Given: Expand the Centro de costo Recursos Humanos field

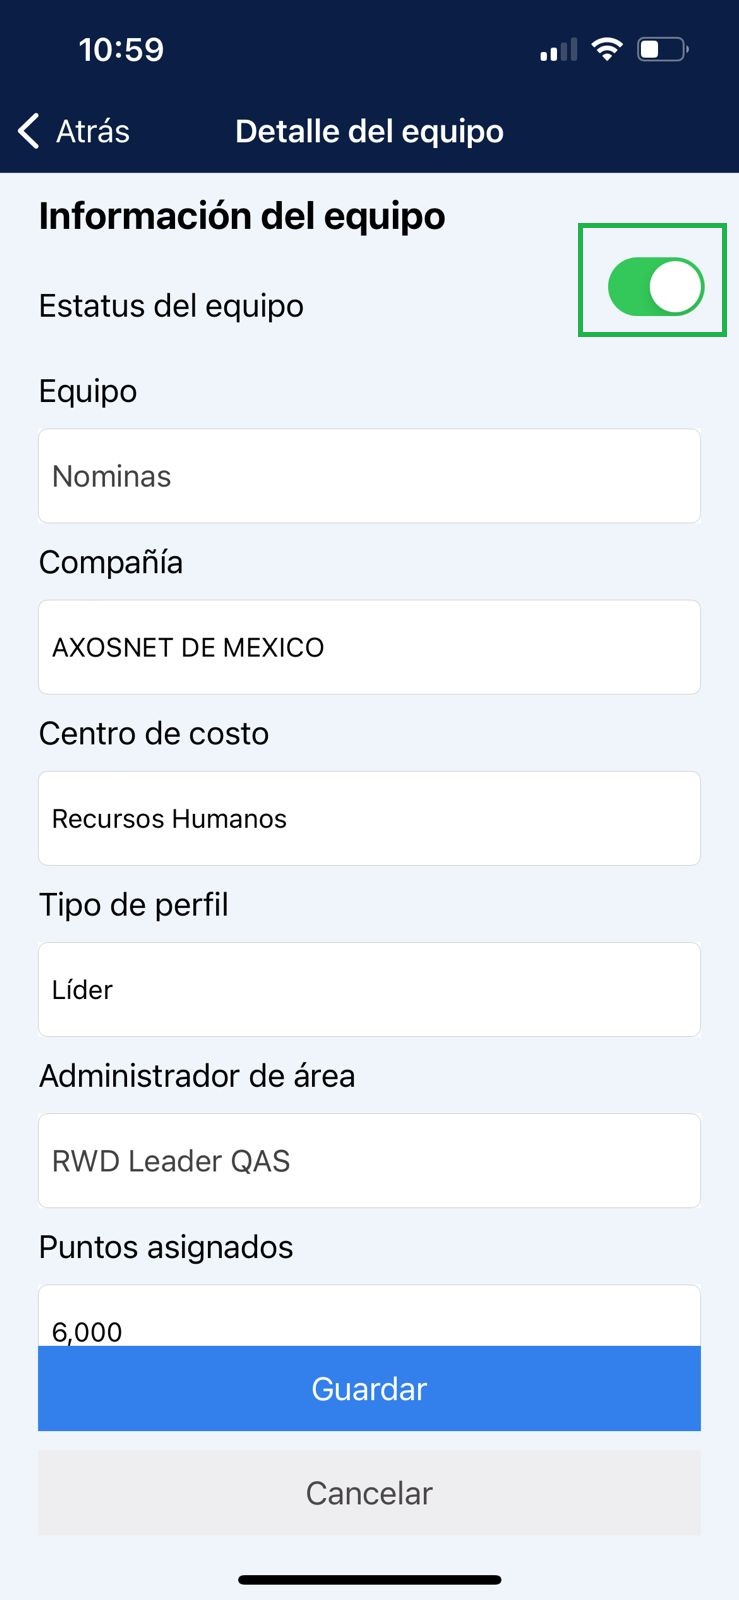Looking at the screenshot, I should (369, 818).
